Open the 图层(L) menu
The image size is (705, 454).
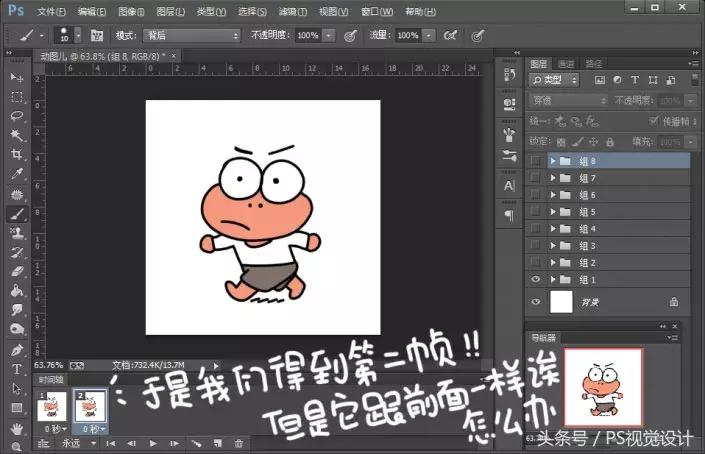[x=170, y=12]
